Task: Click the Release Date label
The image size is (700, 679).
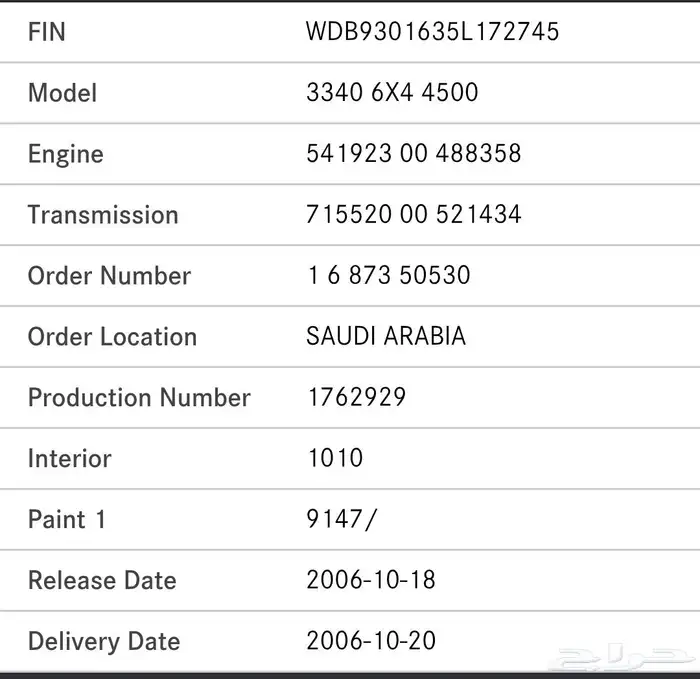Action: click(x=102, y=581)
